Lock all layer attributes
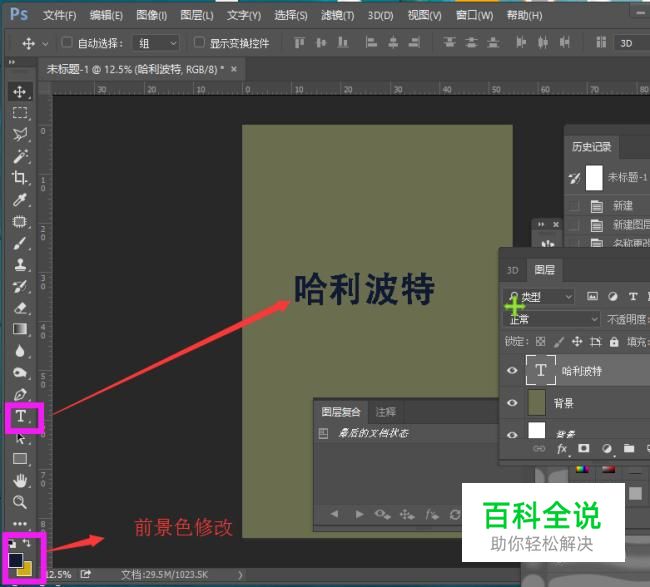 click(614, 342)
